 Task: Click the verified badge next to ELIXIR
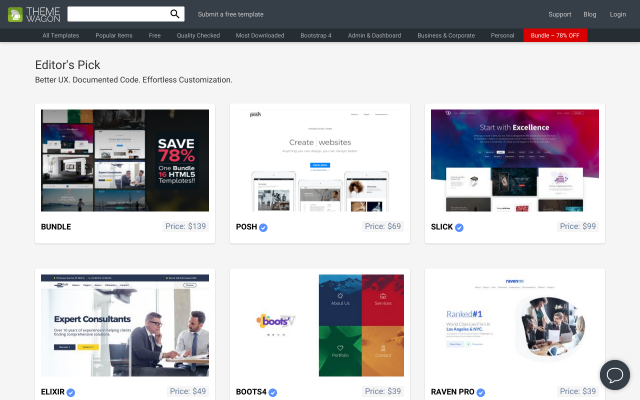click(71, 392)
